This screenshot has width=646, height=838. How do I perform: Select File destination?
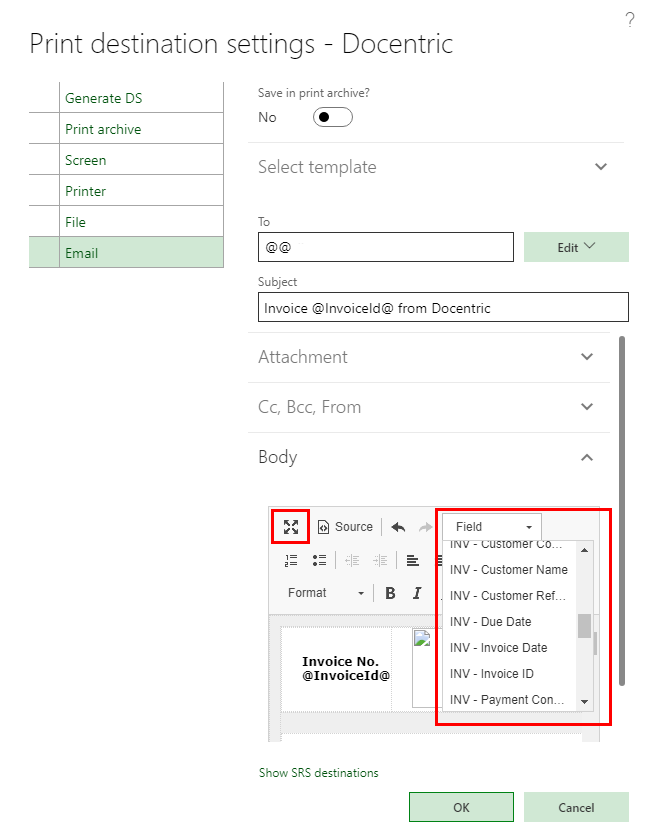tap(141, 222)
